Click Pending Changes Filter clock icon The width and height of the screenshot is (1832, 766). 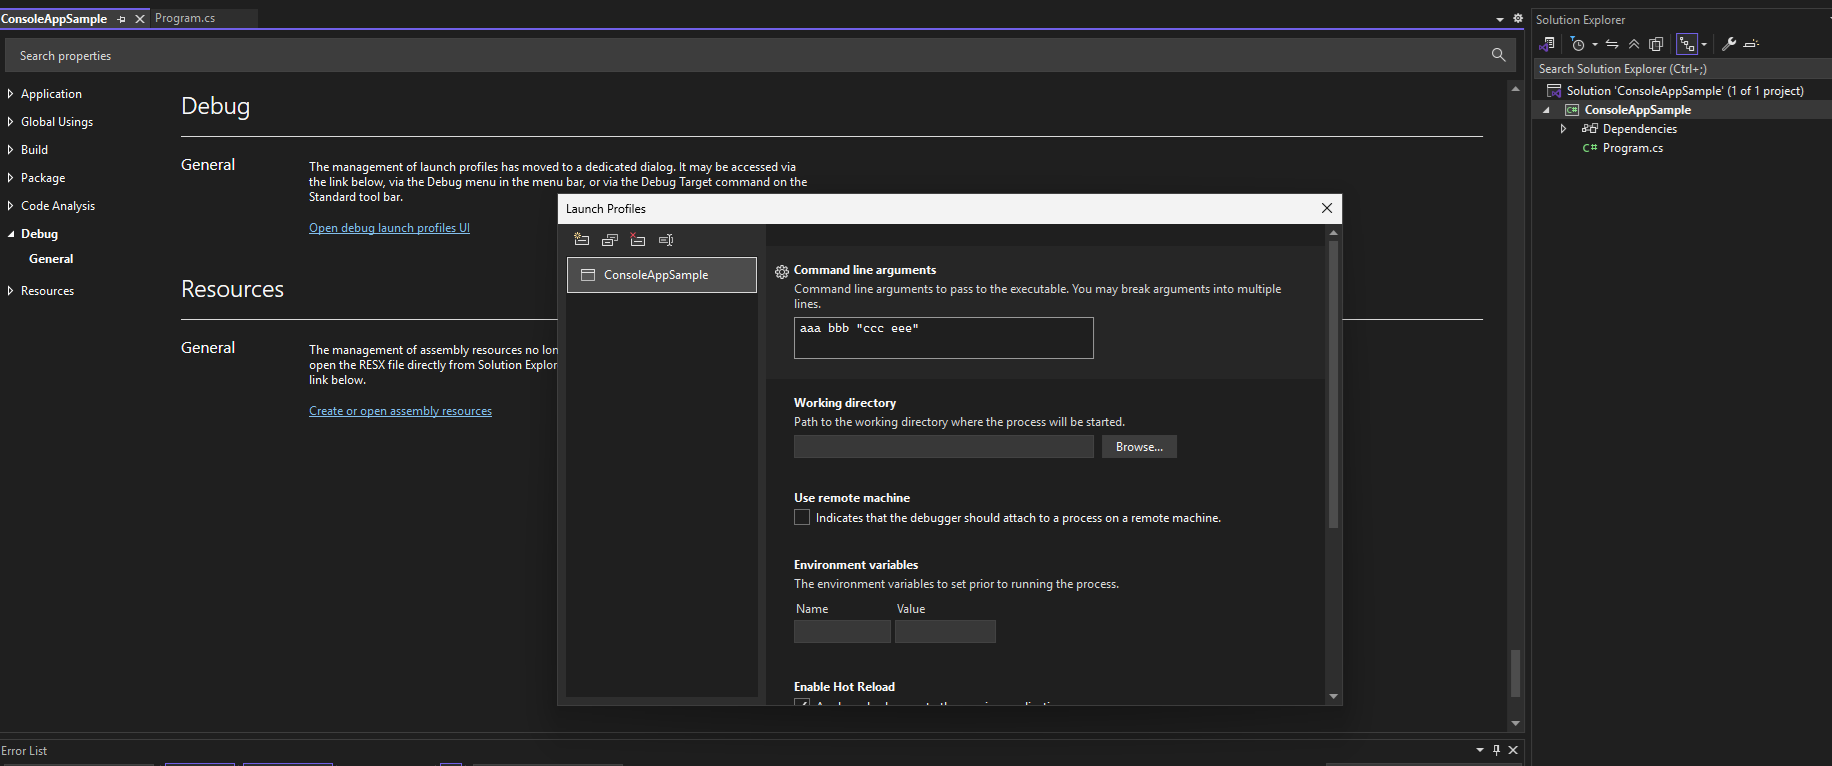click(x=1578, y=44)
